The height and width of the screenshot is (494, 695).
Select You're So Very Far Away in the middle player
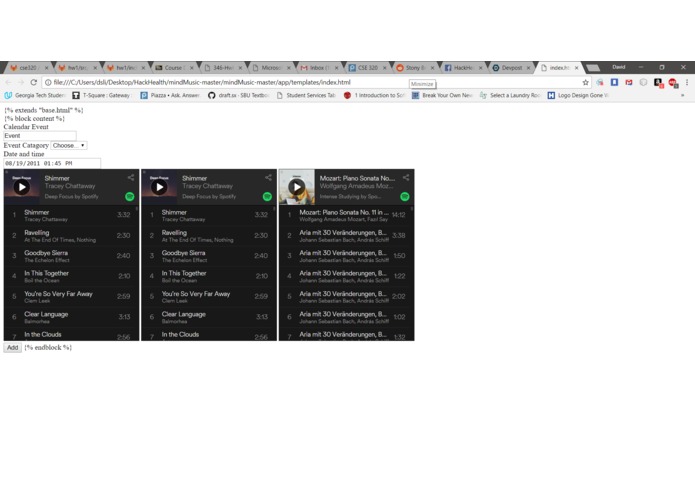coord(209,297)
